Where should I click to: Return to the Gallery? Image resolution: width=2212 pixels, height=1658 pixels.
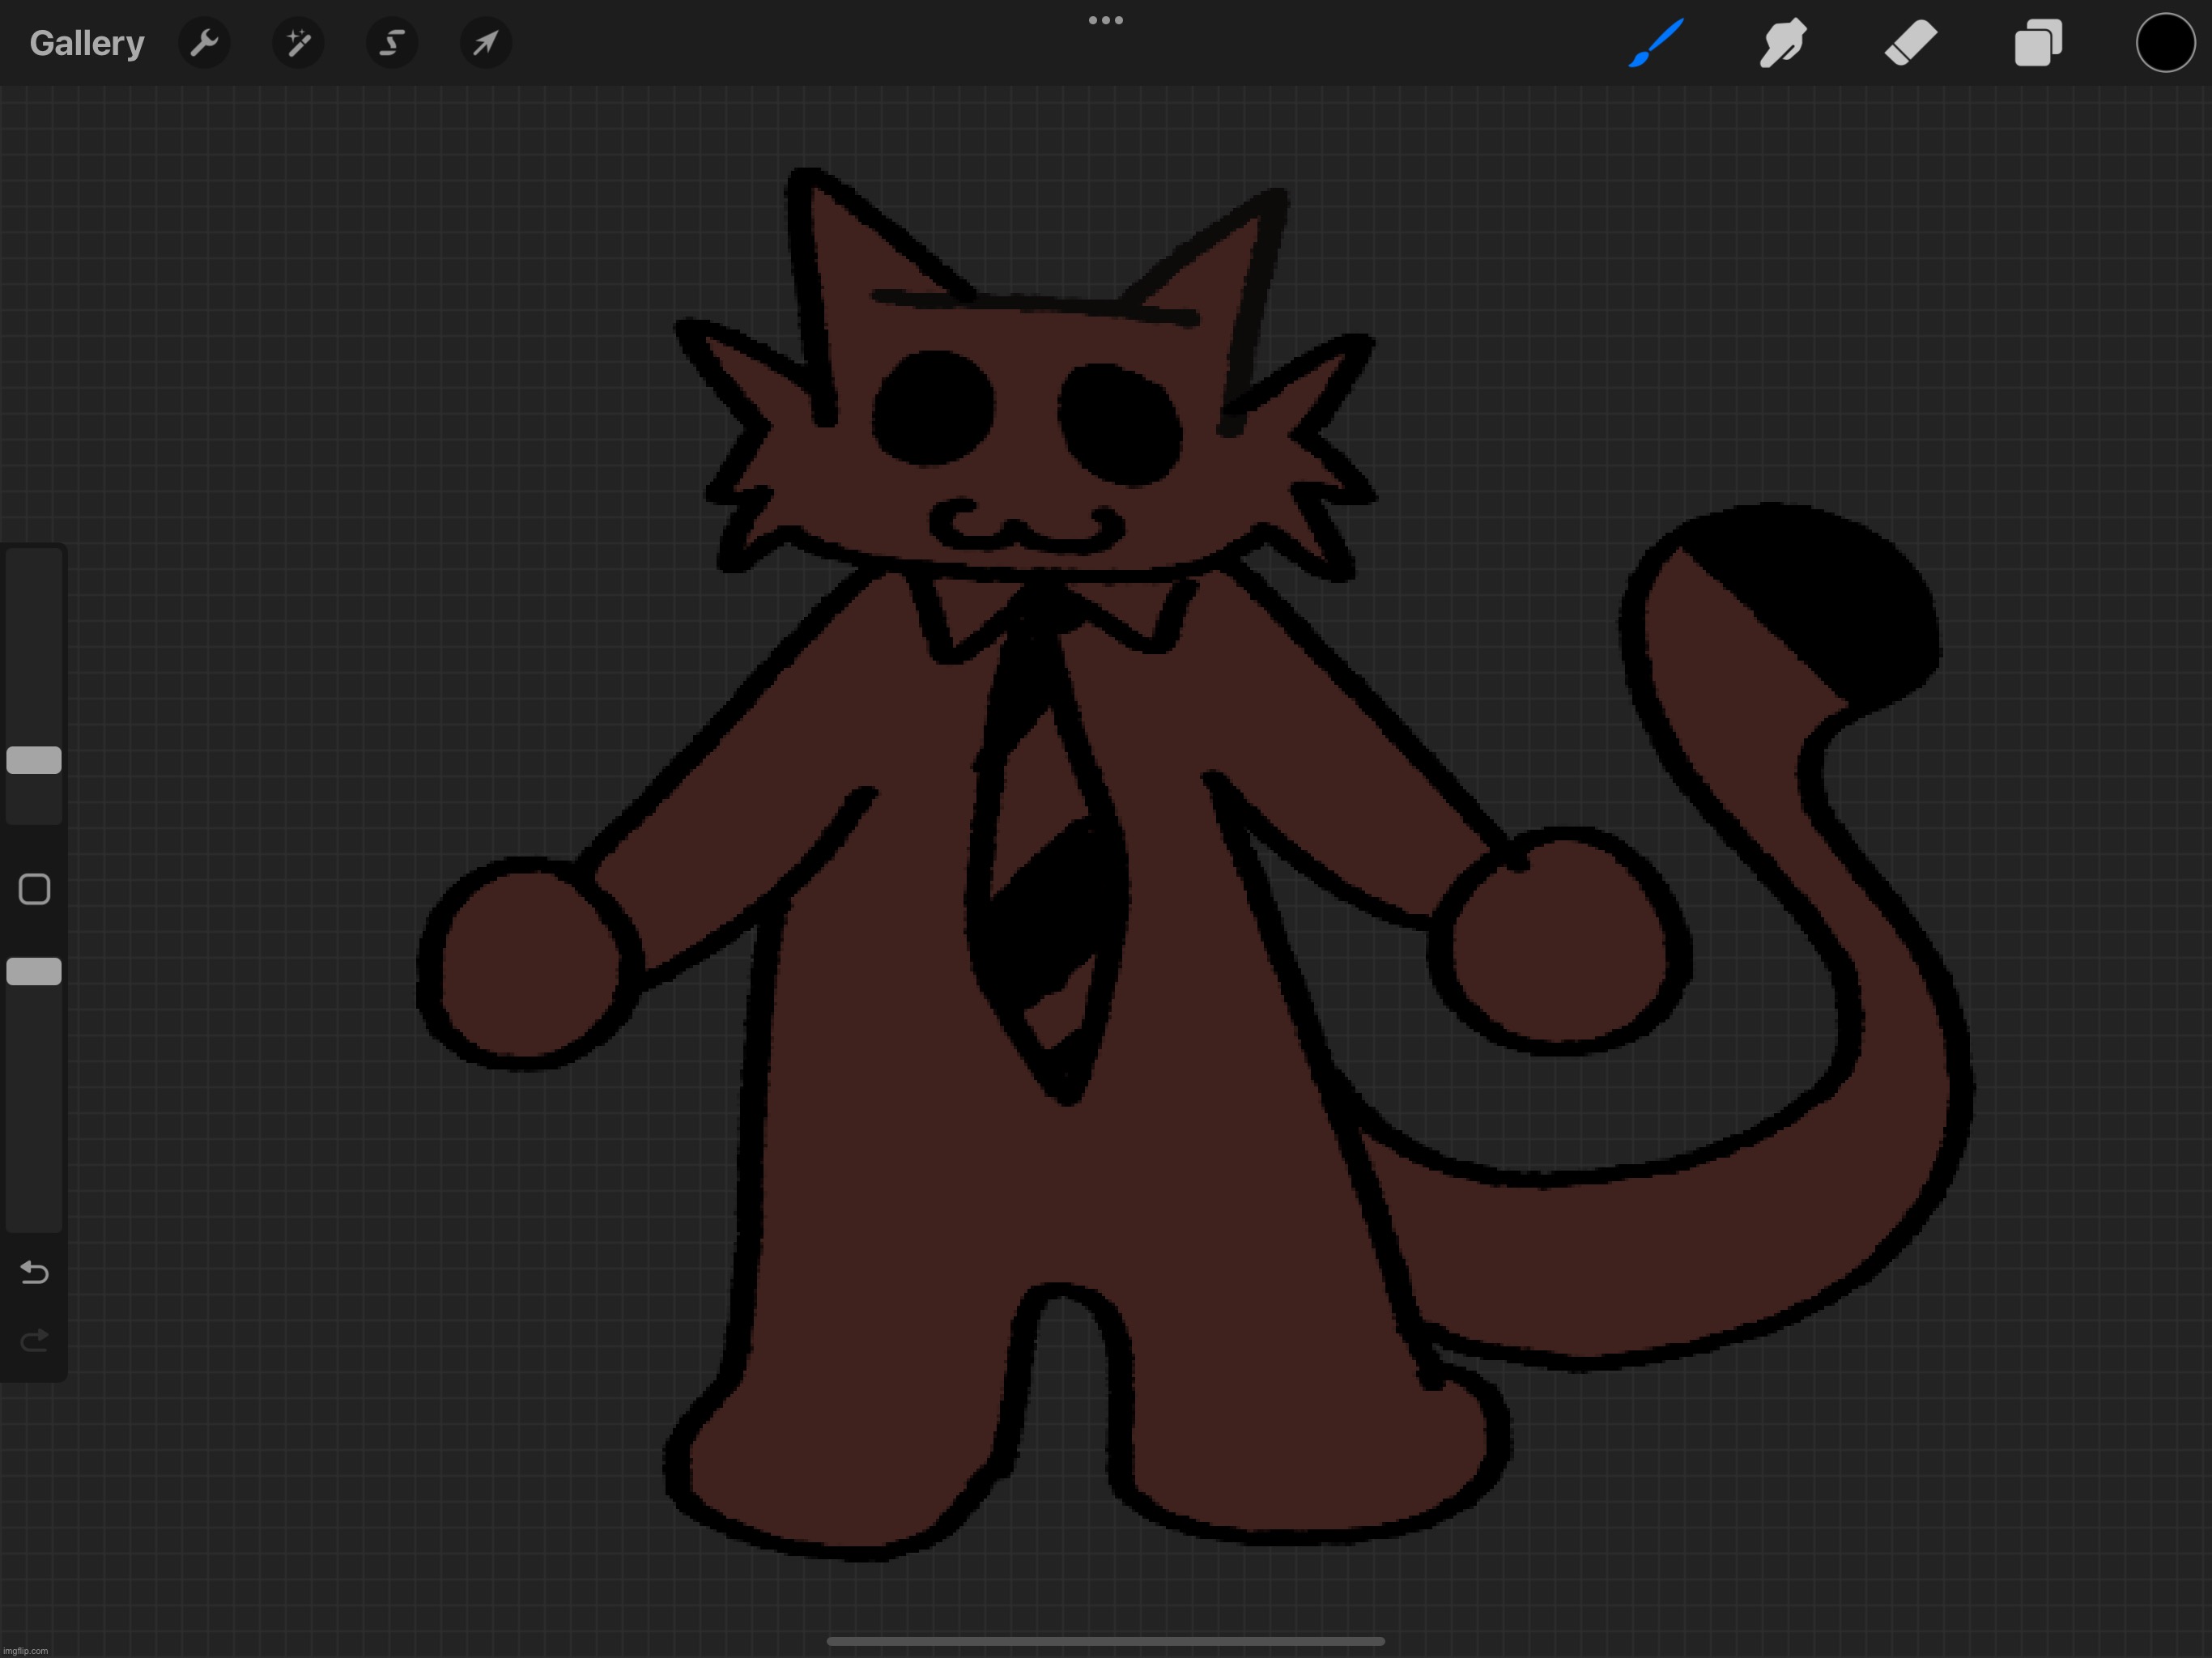click(x=87, y=43)
